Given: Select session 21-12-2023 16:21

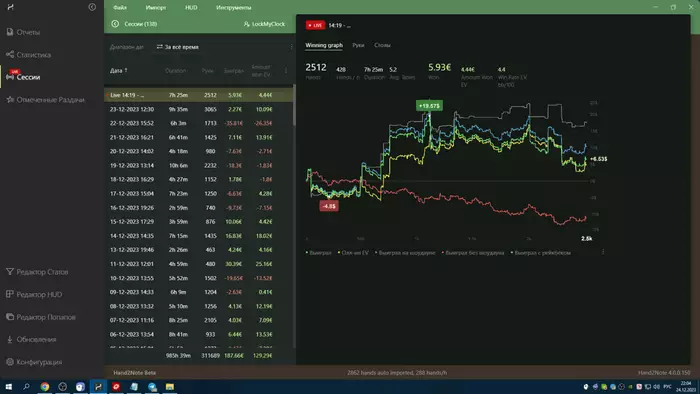Looking at the screenshot, I should click(x=199, y=137).
